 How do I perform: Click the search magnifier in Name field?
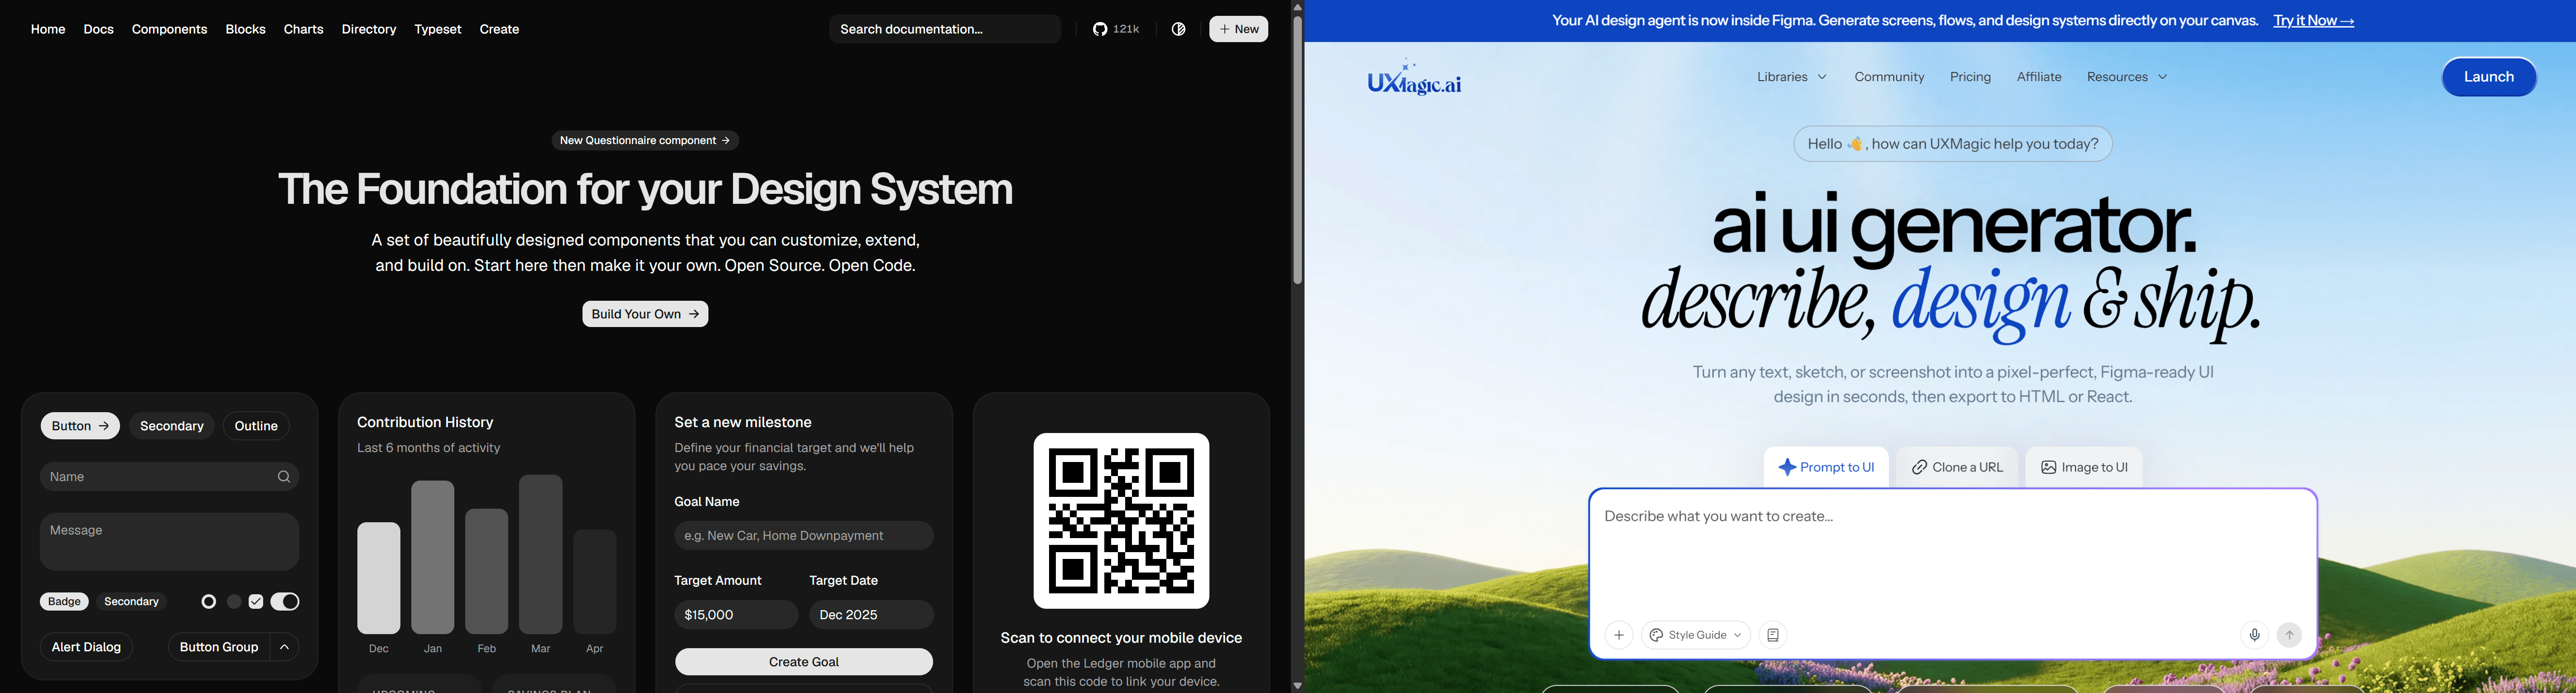[x=284, y=477]
